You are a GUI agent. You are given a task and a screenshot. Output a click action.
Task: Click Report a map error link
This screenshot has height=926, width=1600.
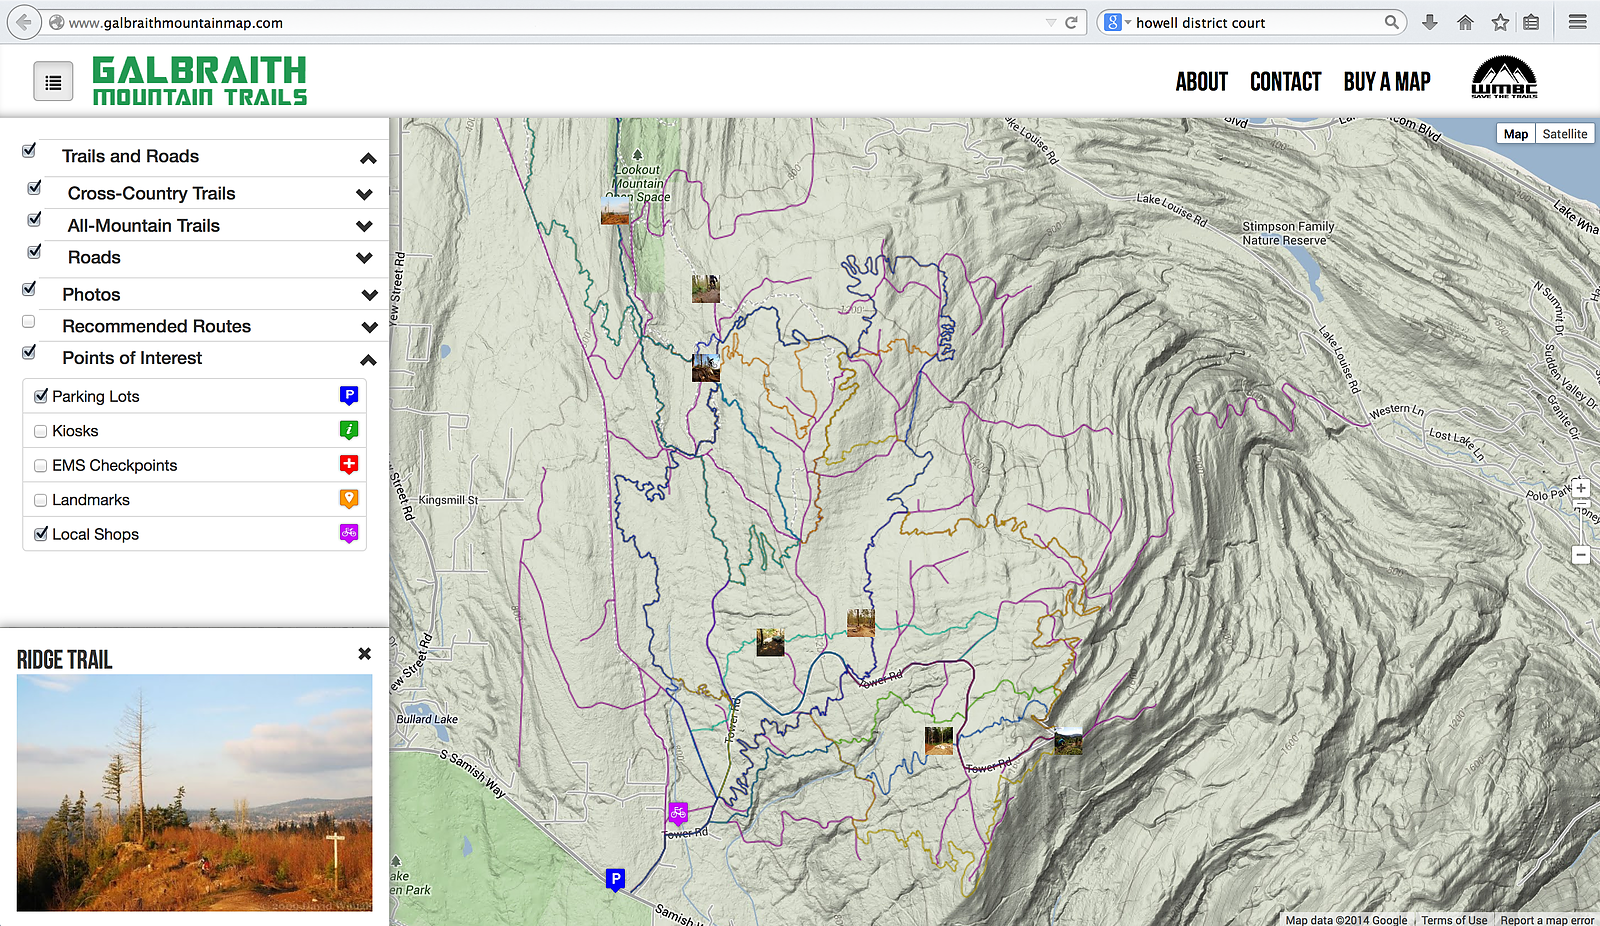click(1547, 920)
